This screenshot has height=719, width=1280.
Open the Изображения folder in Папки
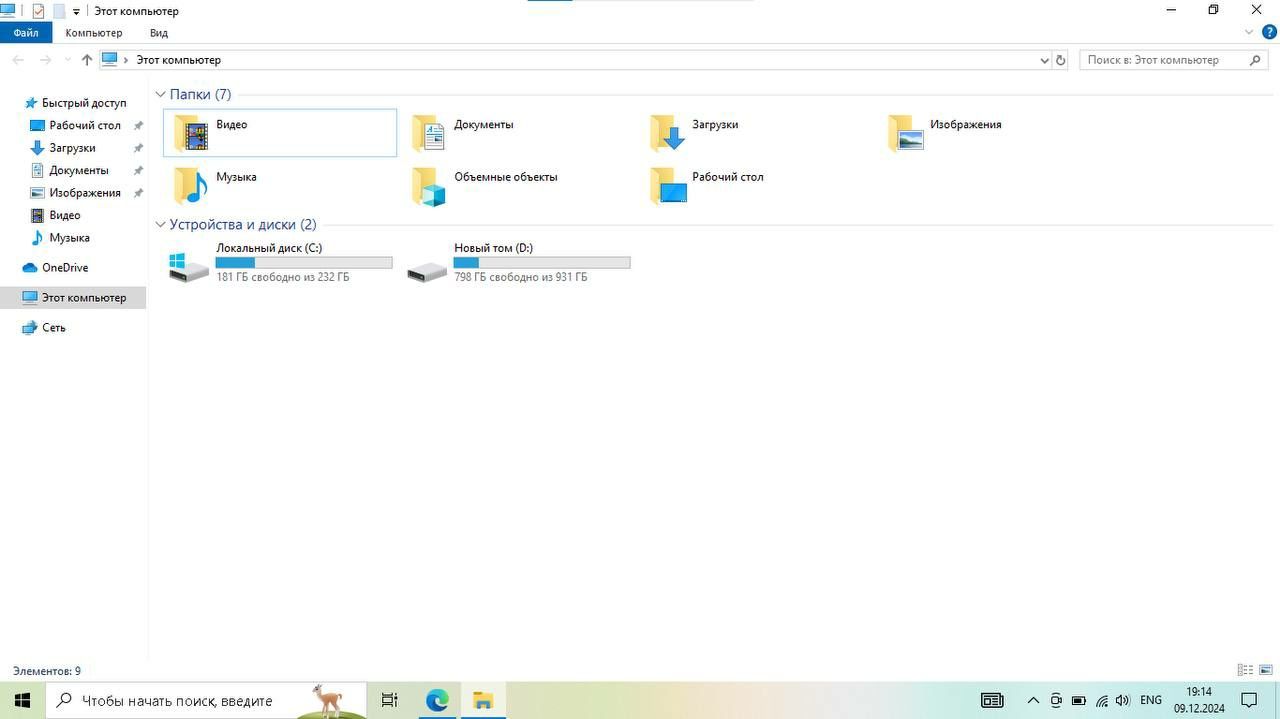994,133
